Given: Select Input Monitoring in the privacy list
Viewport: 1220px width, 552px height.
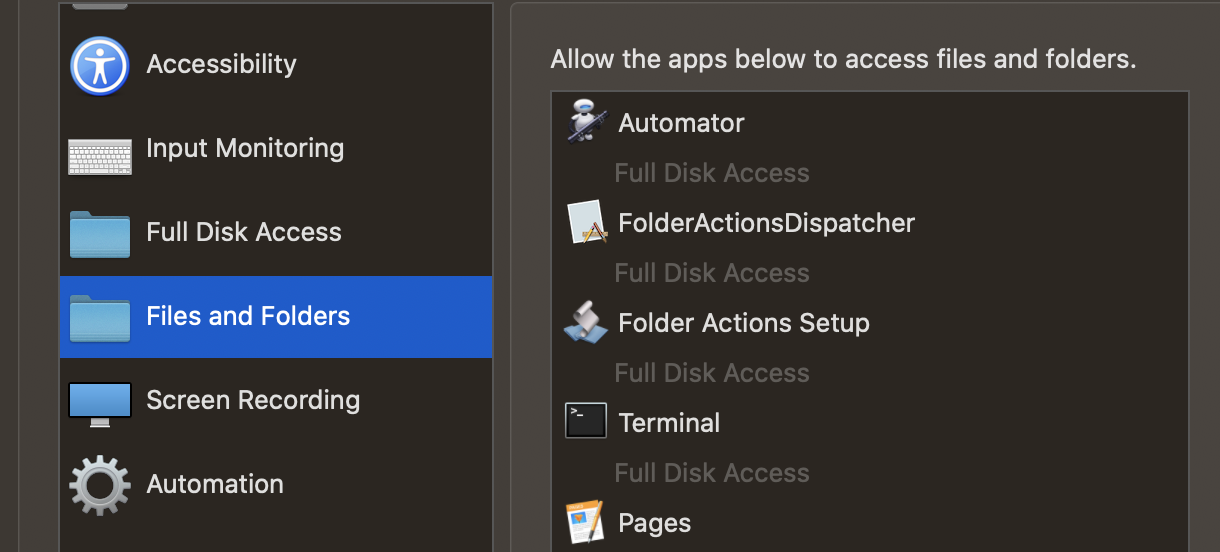Looking at the screenshot, I should (276, 149).
